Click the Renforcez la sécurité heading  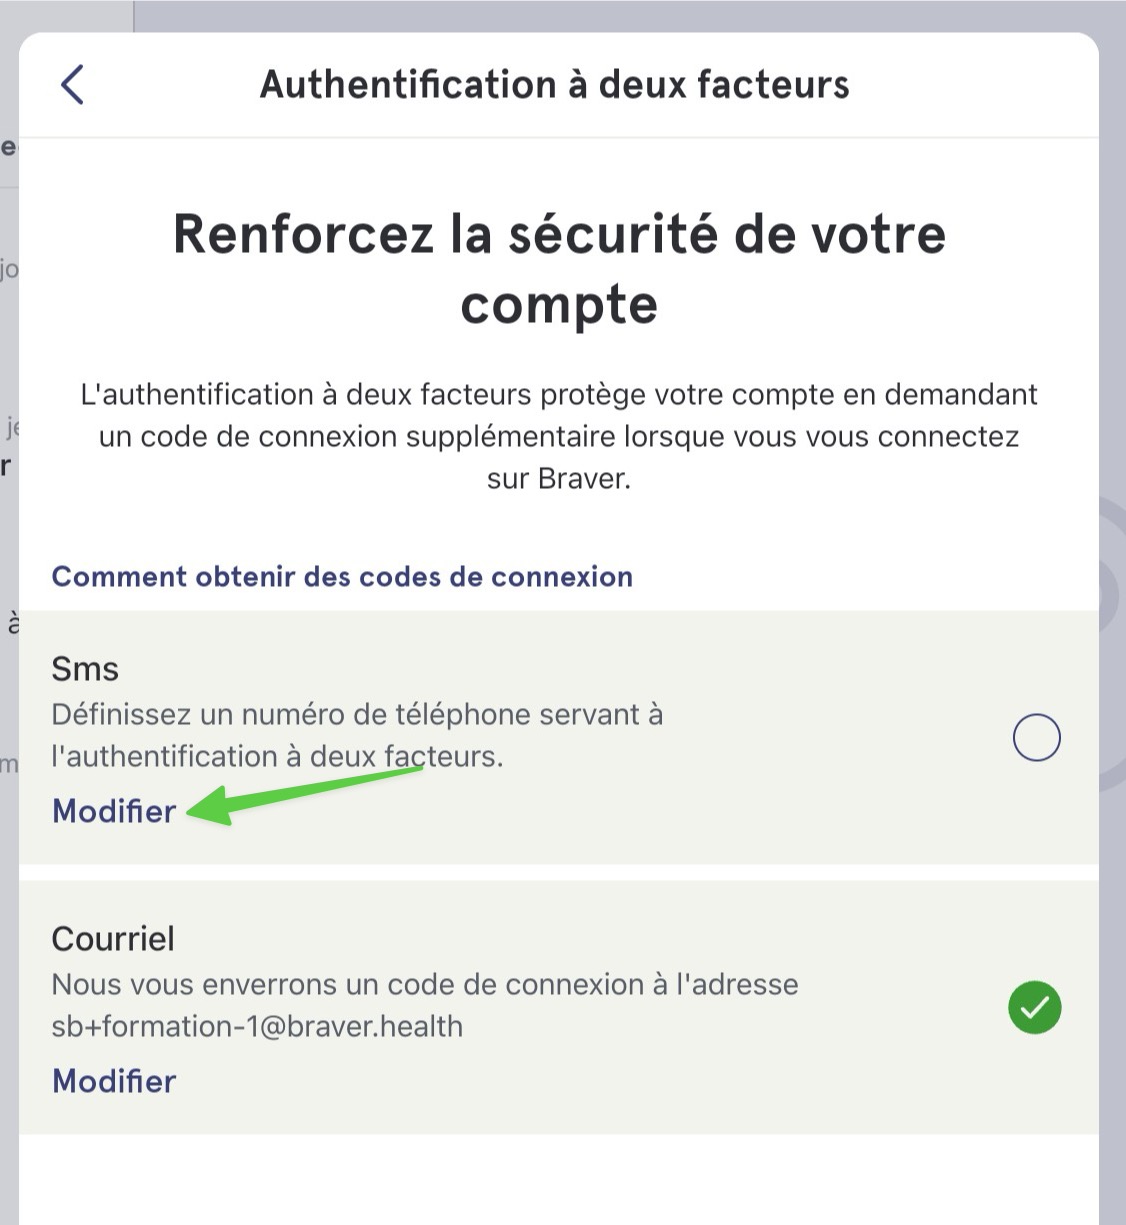(x=559, y=268)
